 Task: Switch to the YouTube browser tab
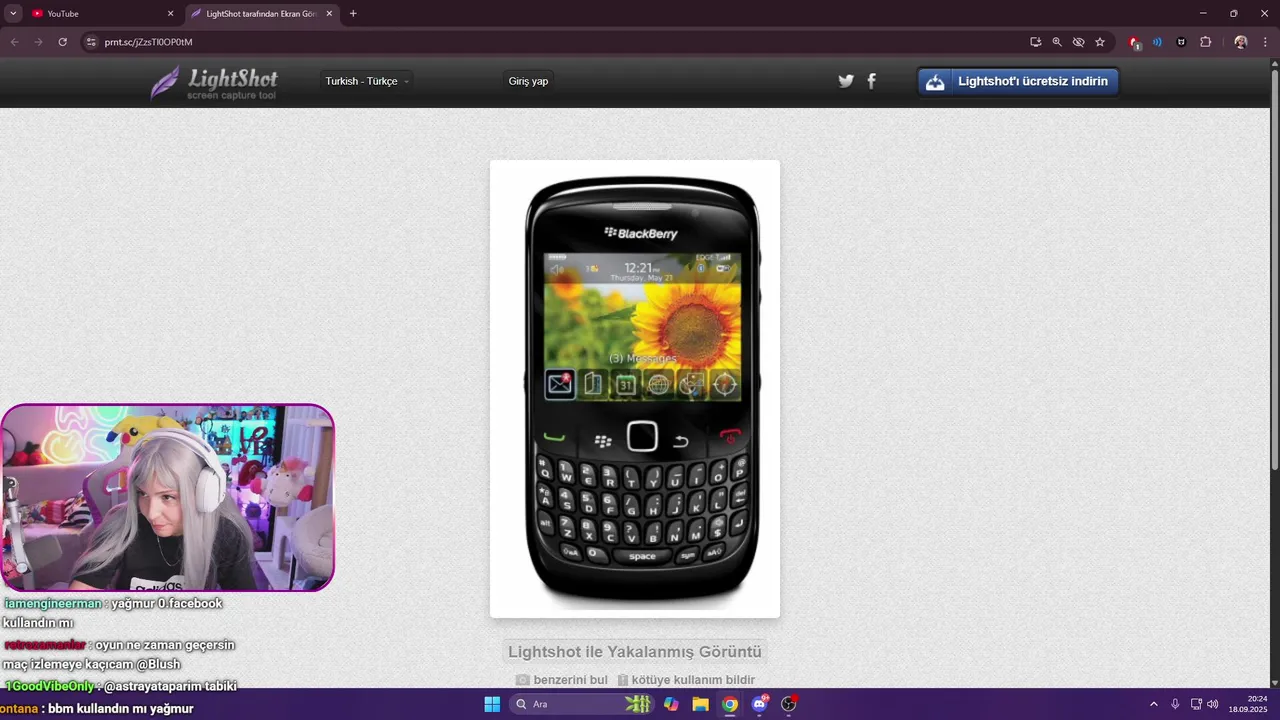coord(100,13)
